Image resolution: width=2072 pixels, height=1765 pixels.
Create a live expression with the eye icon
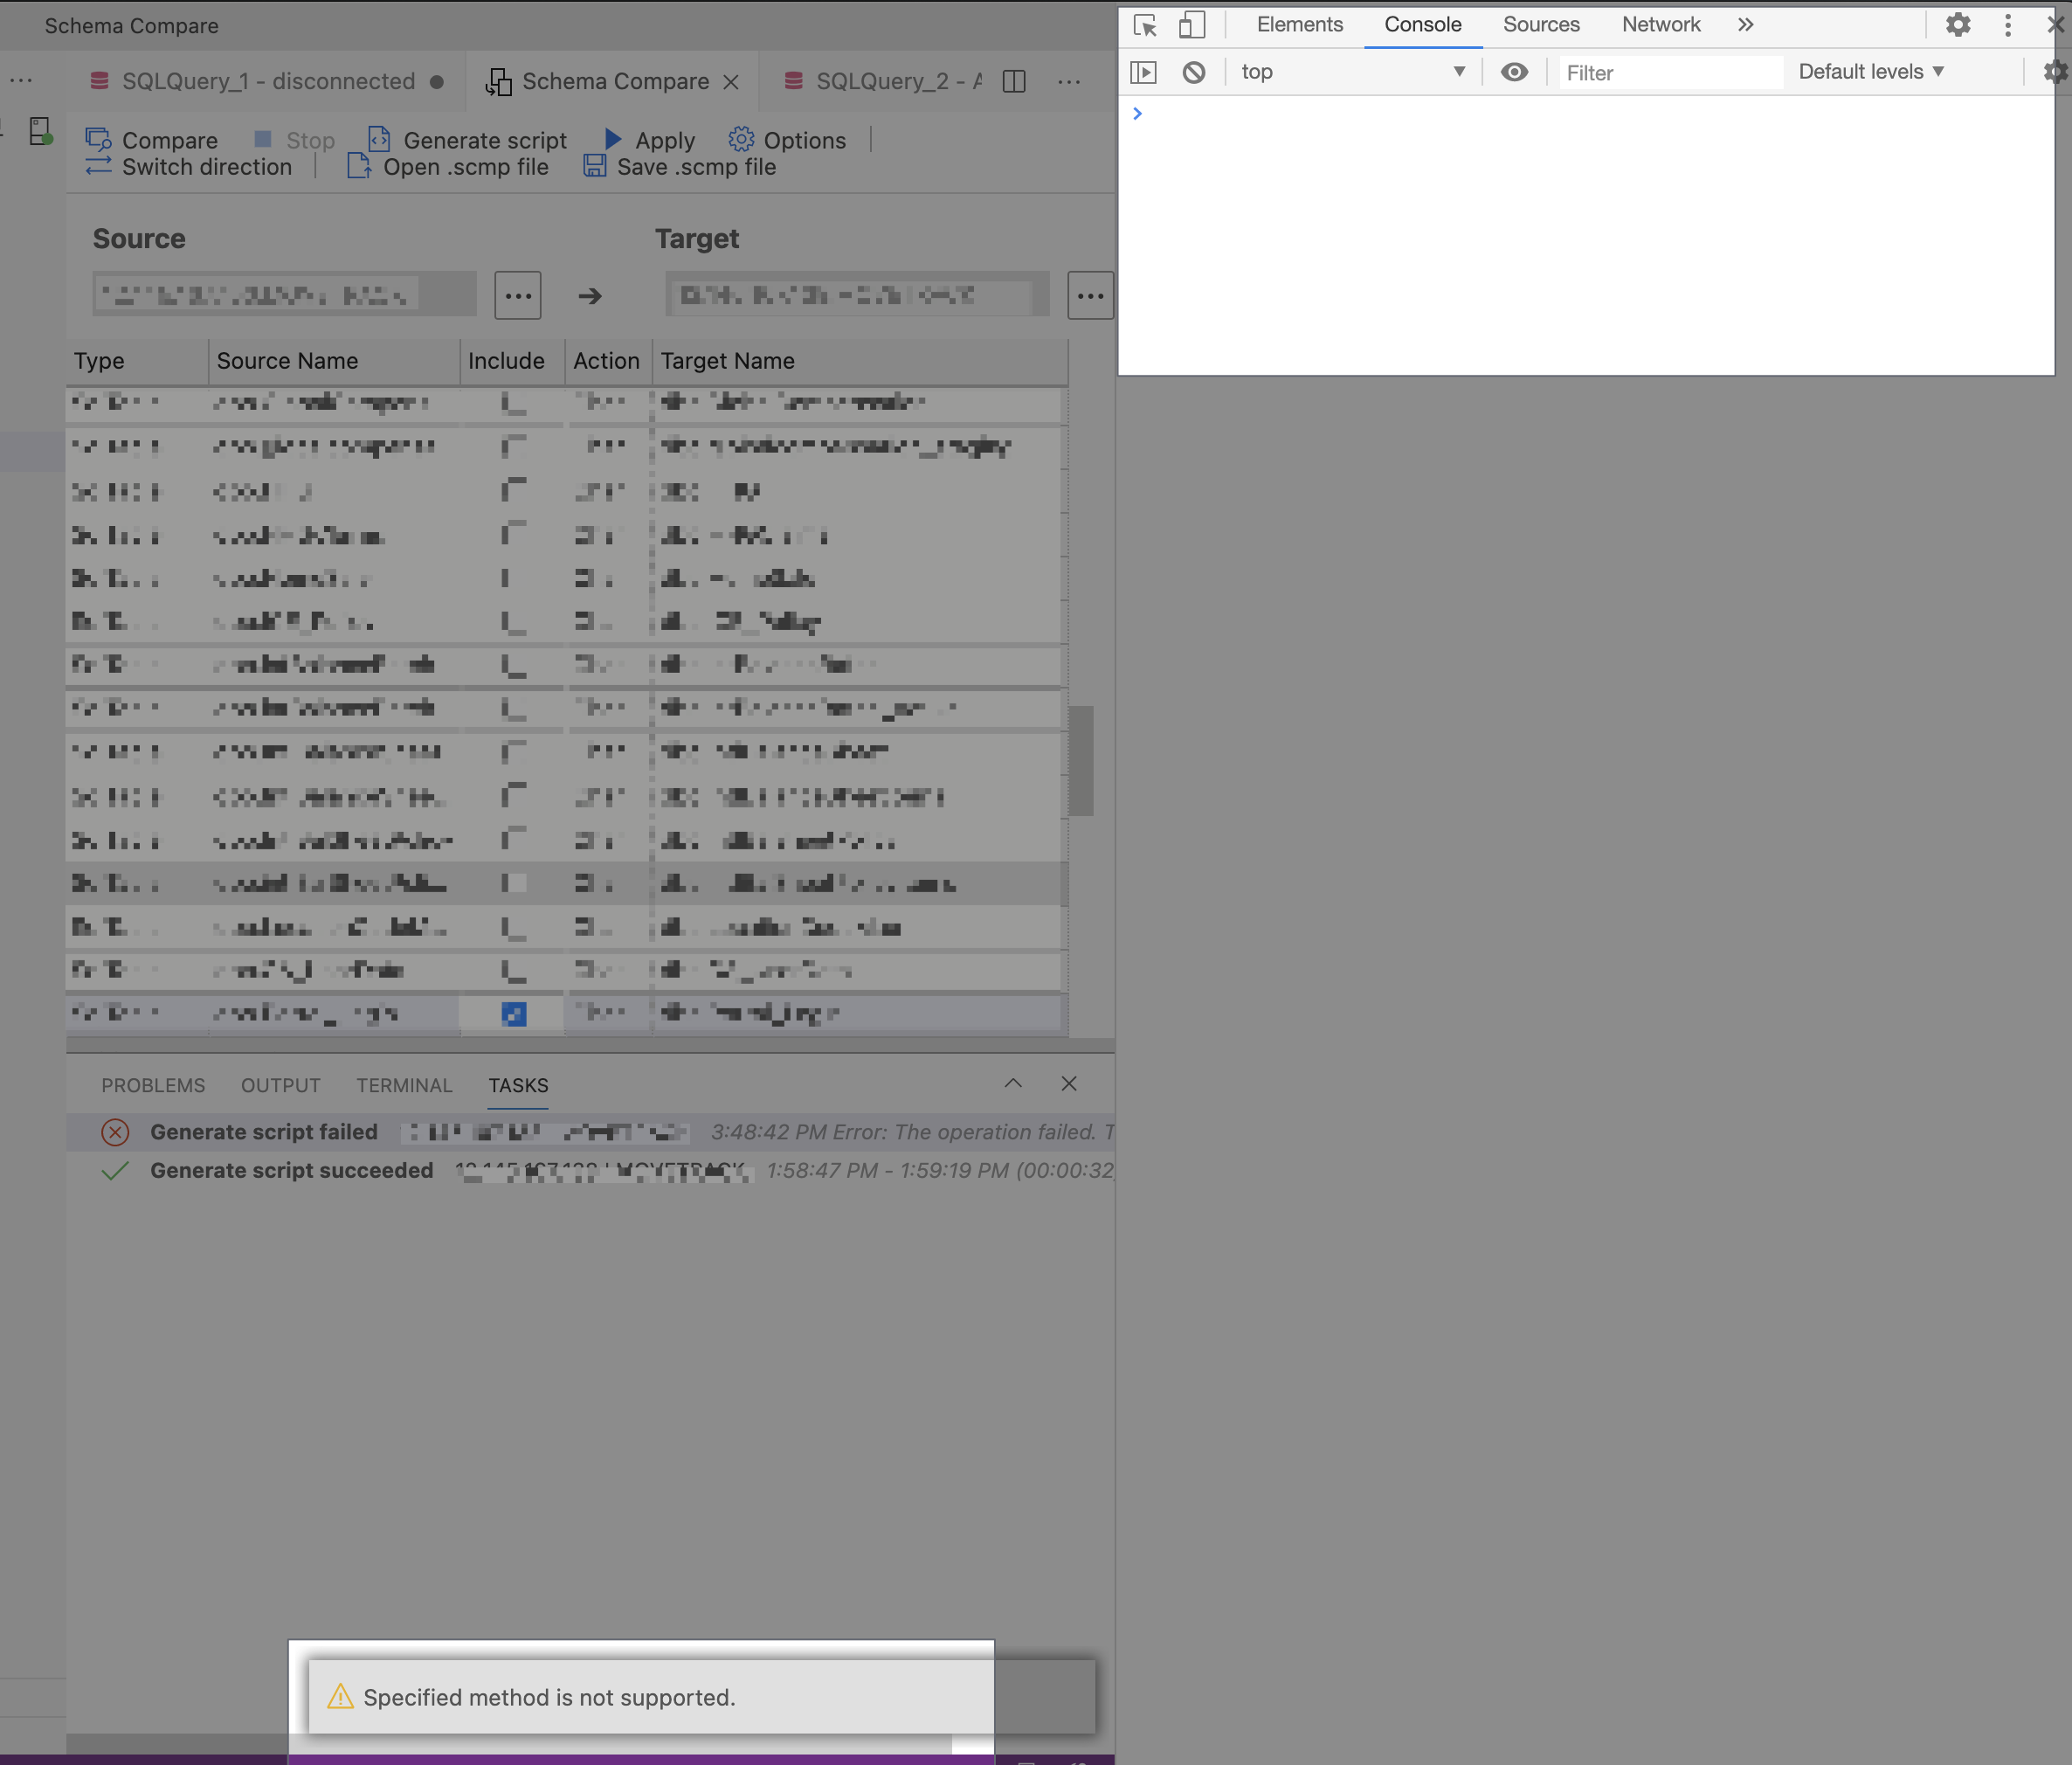pyautogui.click(x=1515, y=72)
